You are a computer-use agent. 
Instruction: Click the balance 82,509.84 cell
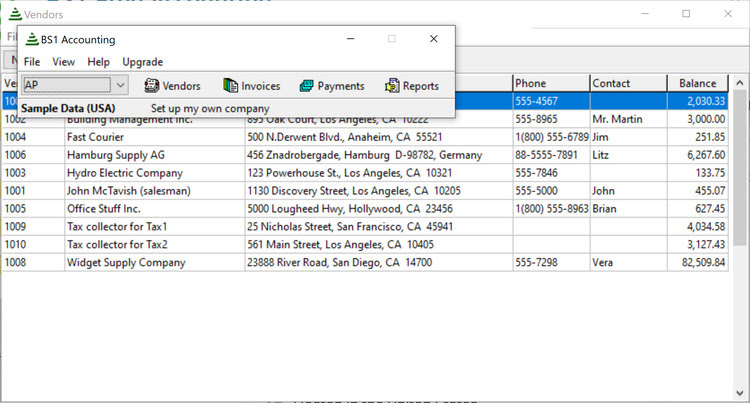[x=698, y=262]
